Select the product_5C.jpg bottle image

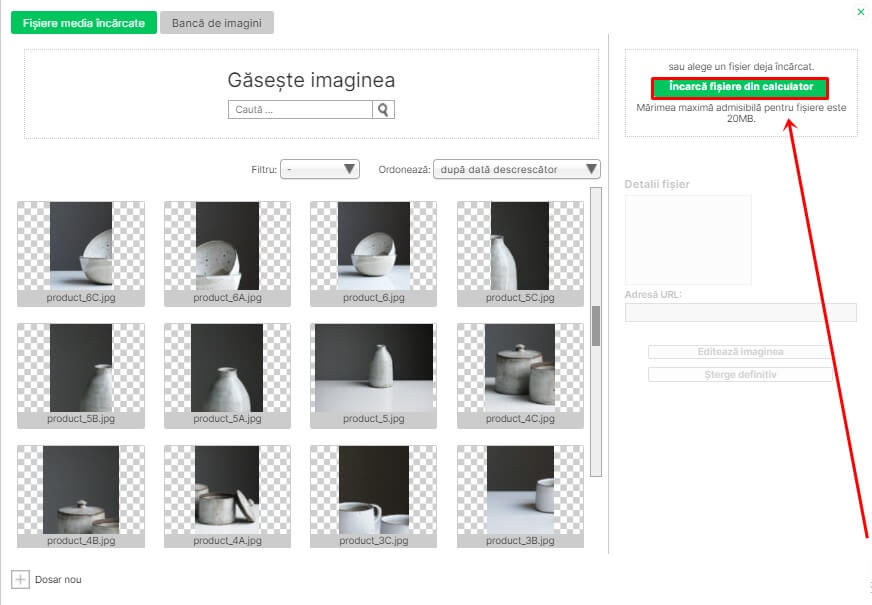(520, 246)
